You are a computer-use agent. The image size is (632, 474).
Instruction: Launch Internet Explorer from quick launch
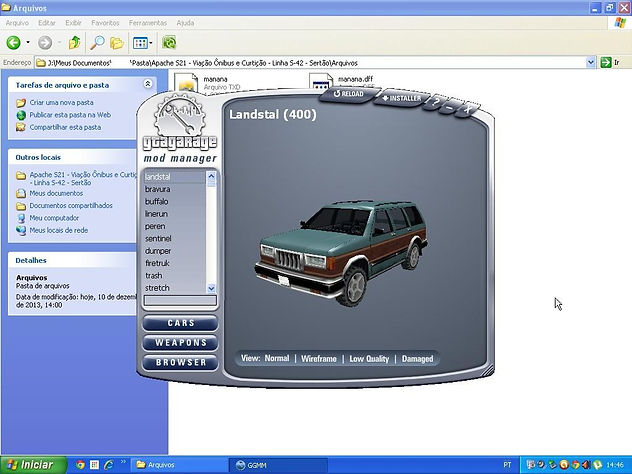click(x=108, y=465)
